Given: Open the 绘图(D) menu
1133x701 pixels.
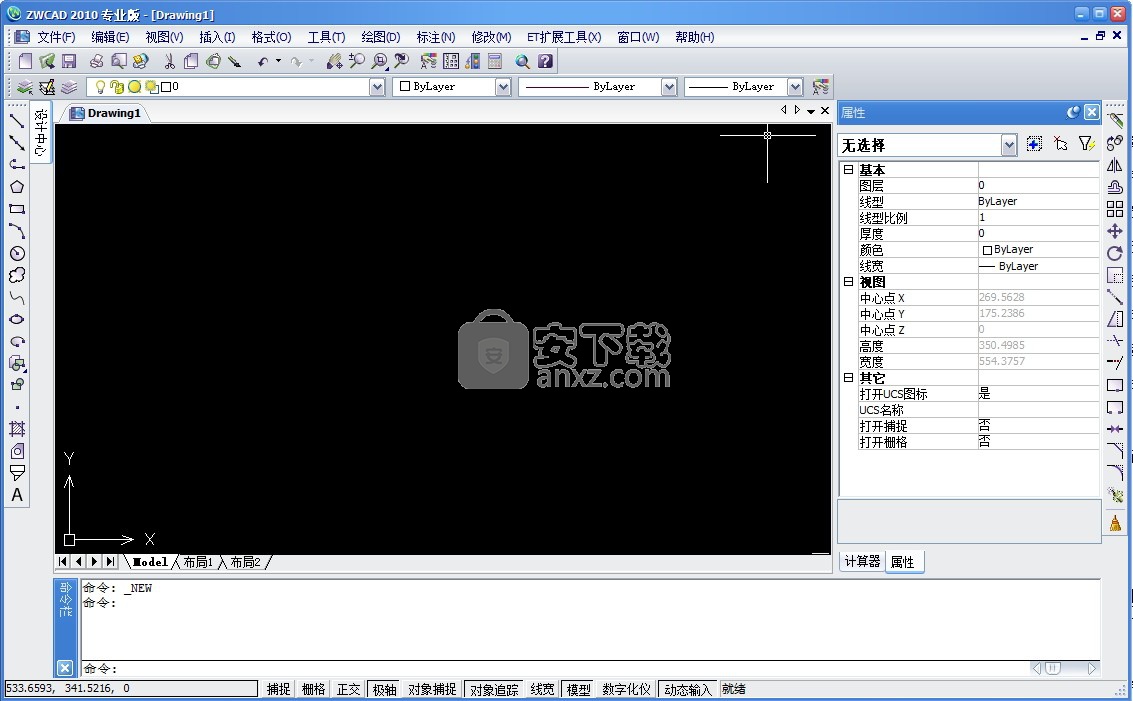Looking at the screenshot, I should tap(381, 37).
